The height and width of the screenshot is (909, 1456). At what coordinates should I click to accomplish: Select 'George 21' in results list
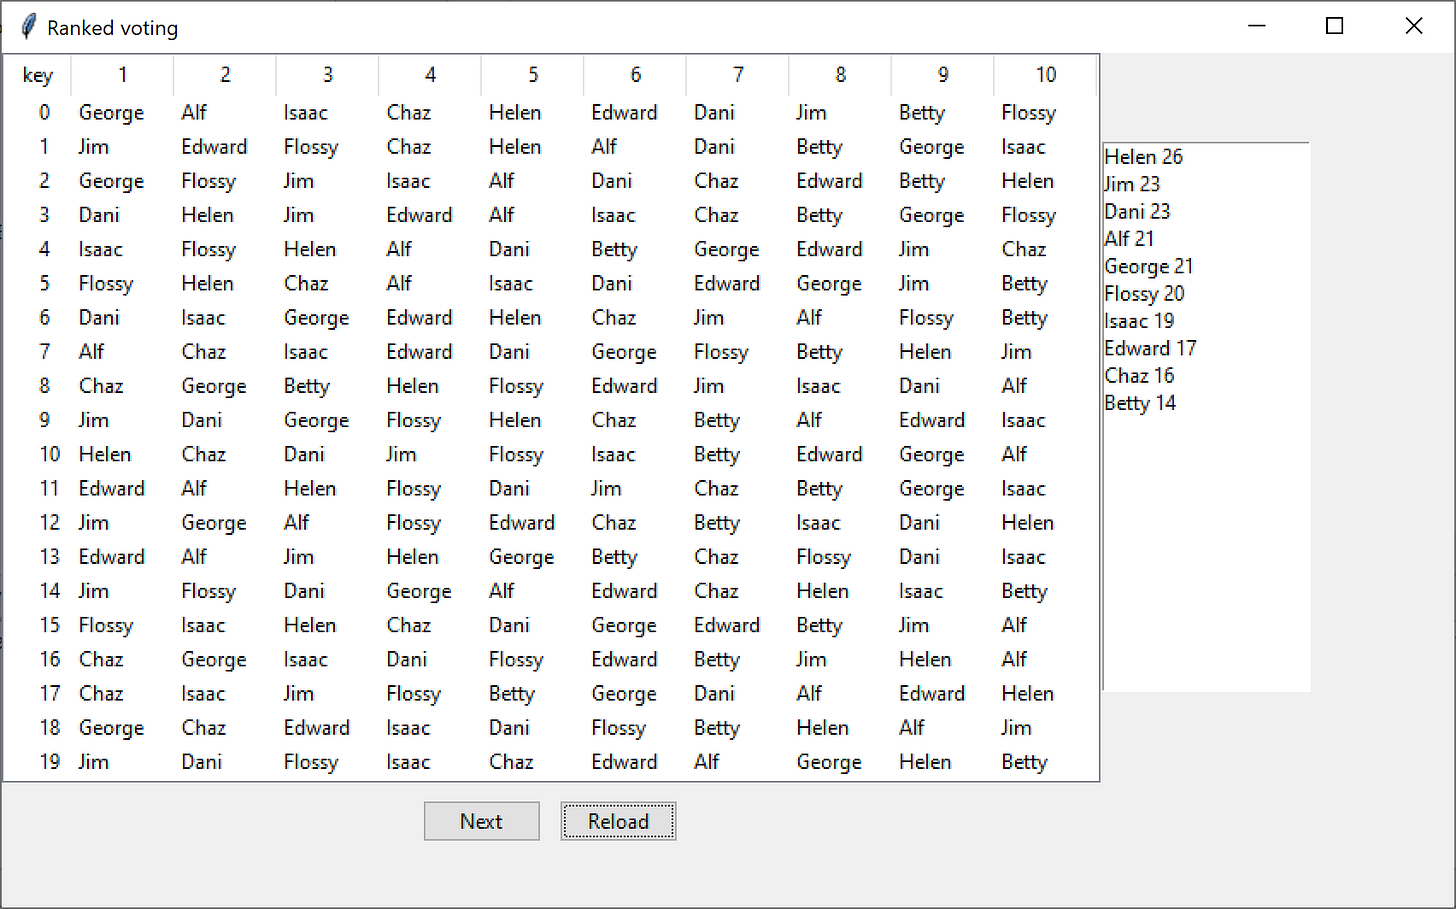pos(1148,266)
